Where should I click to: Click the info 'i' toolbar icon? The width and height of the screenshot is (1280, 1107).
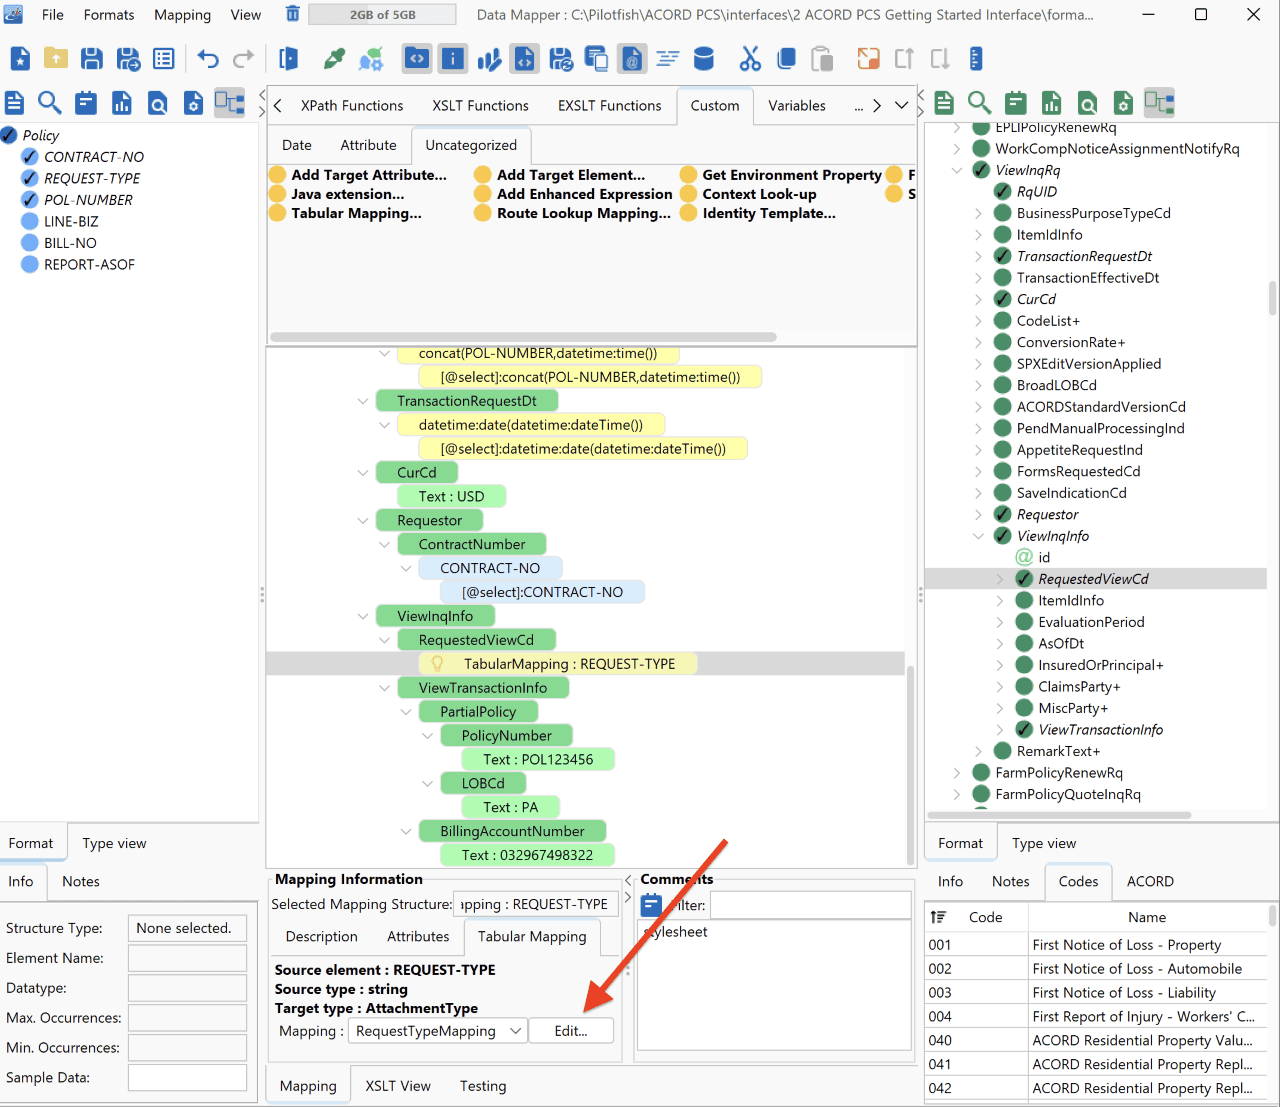click(x=453, y=59)
